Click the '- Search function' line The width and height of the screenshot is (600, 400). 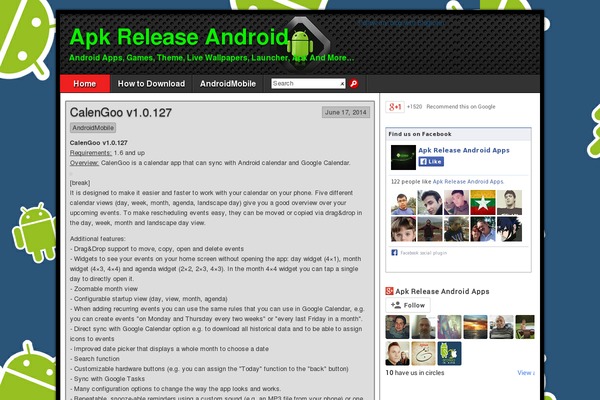tap(95, 359)
